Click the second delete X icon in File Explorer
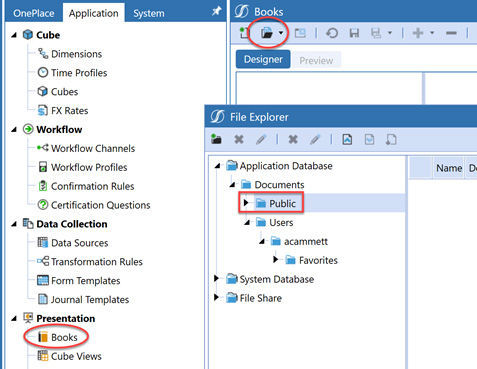Screen dimensions: 477x369 (293, 139)
